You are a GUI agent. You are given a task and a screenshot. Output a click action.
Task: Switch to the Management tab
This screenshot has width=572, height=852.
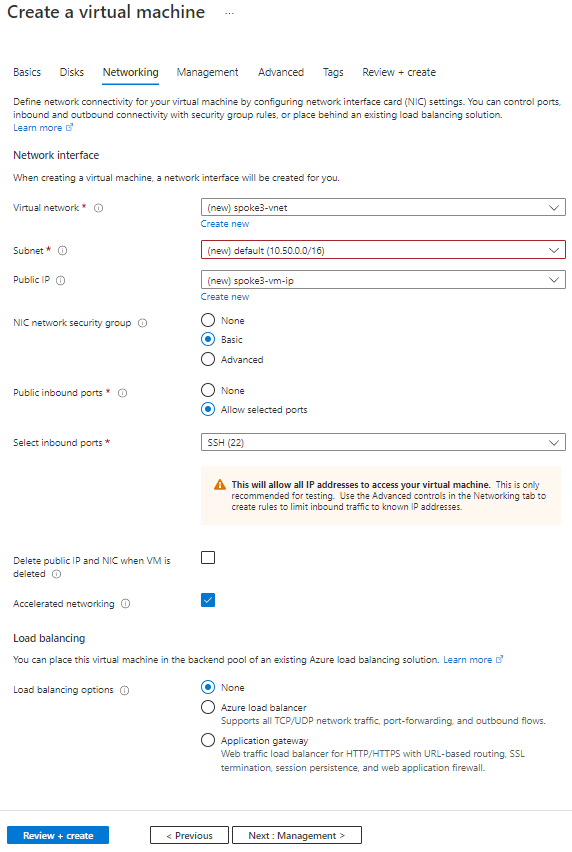(x=208, y=72)
